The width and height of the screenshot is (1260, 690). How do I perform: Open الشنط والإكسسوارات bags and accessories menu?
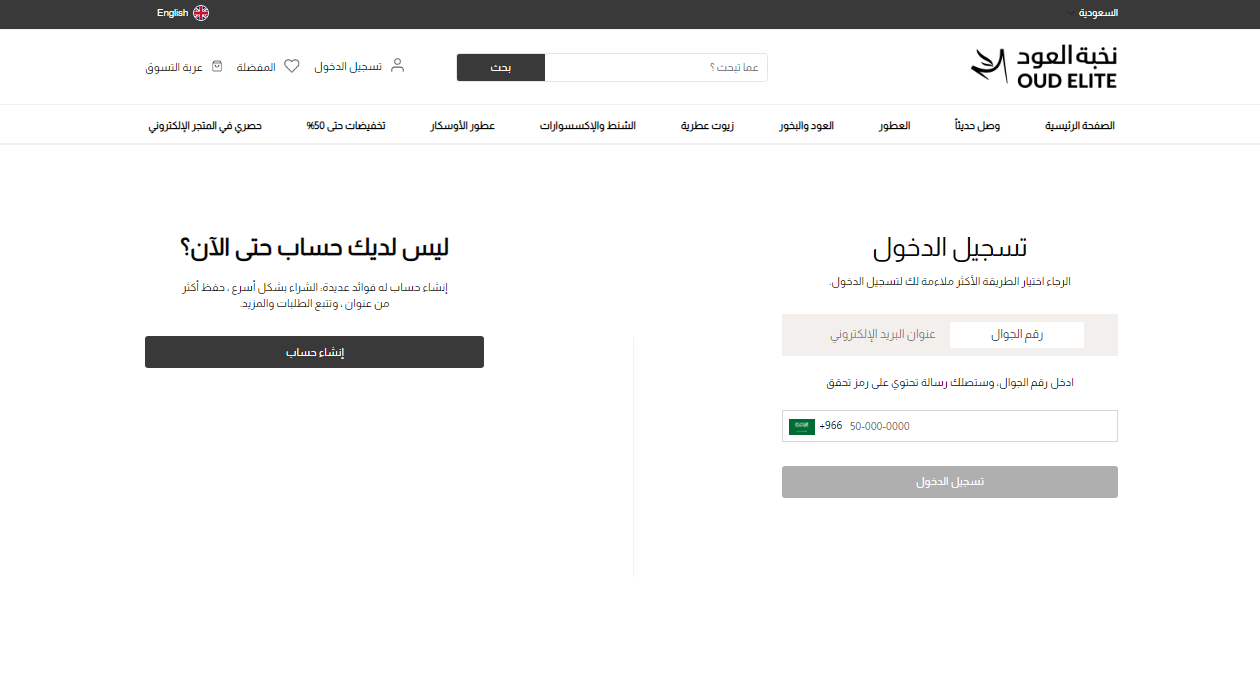click(588, 126)
